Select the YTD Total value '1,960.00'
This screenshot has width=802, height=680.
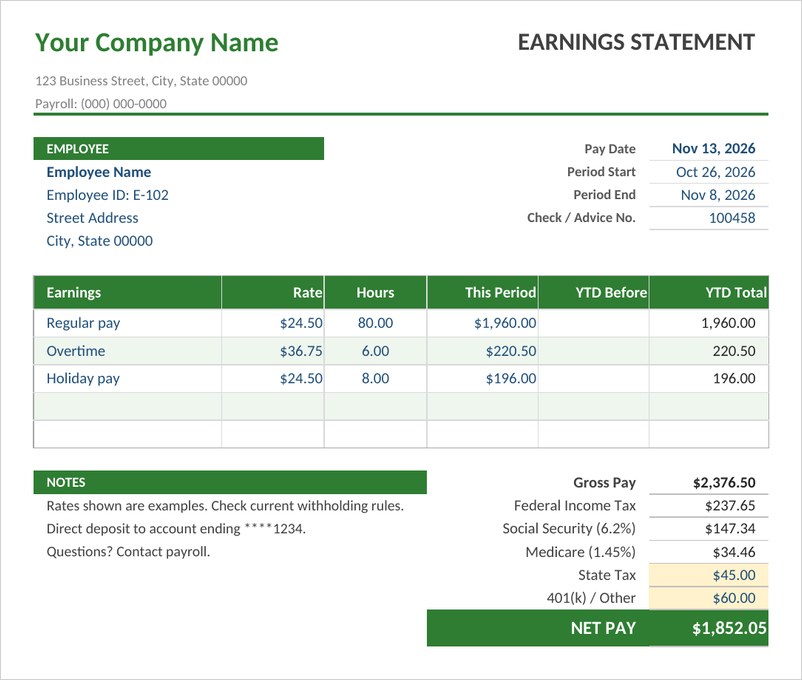tap(728, 323)
